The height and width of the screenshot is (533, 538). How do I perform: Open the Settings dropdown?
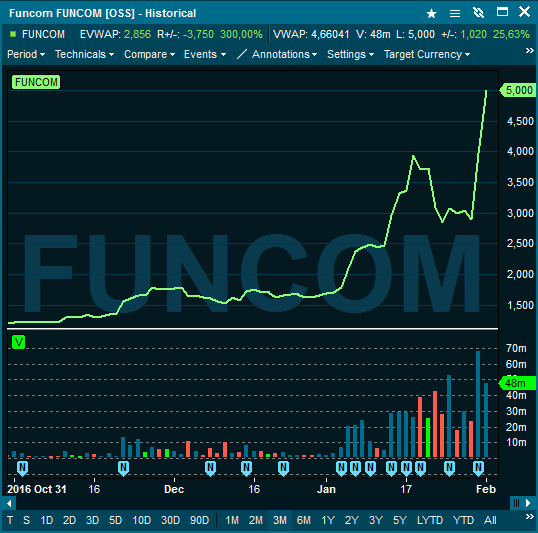pyautogui.click(x=350, y=54)
